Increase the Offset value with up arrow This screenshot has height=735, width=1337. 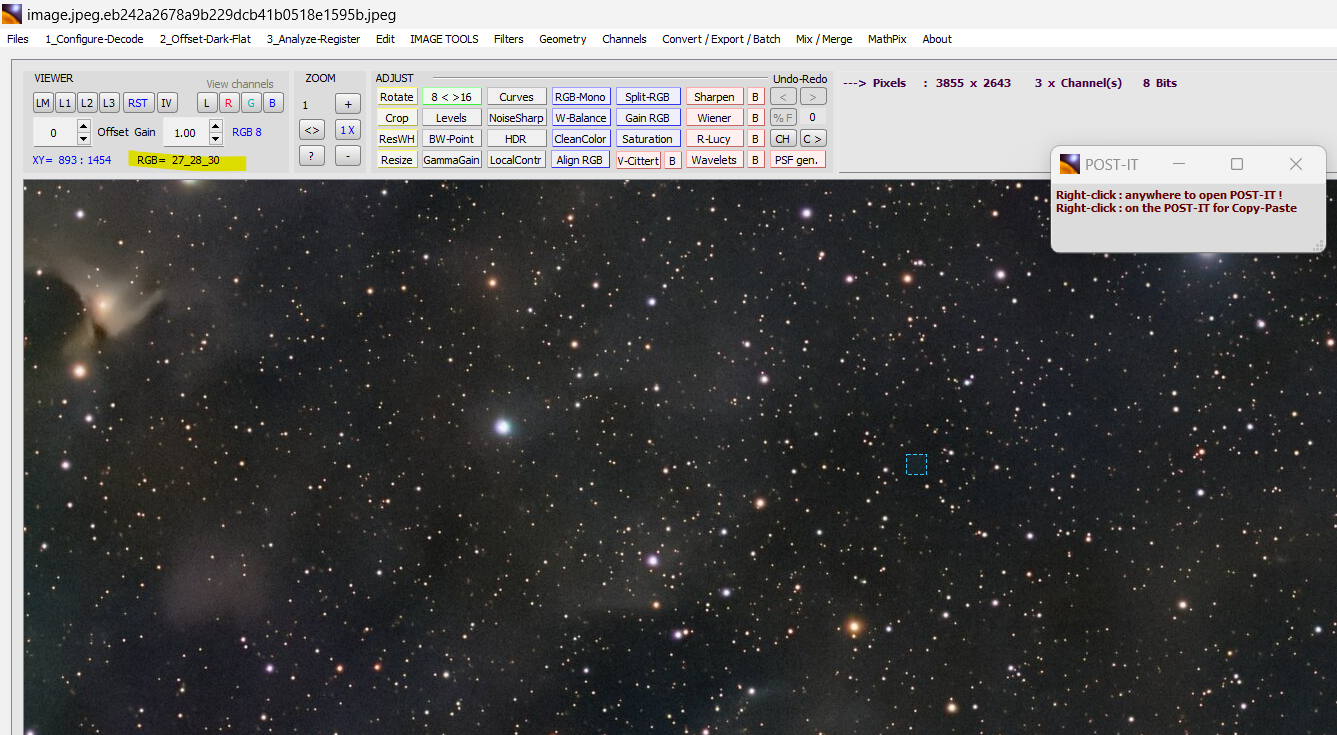[x=84, y=126]
